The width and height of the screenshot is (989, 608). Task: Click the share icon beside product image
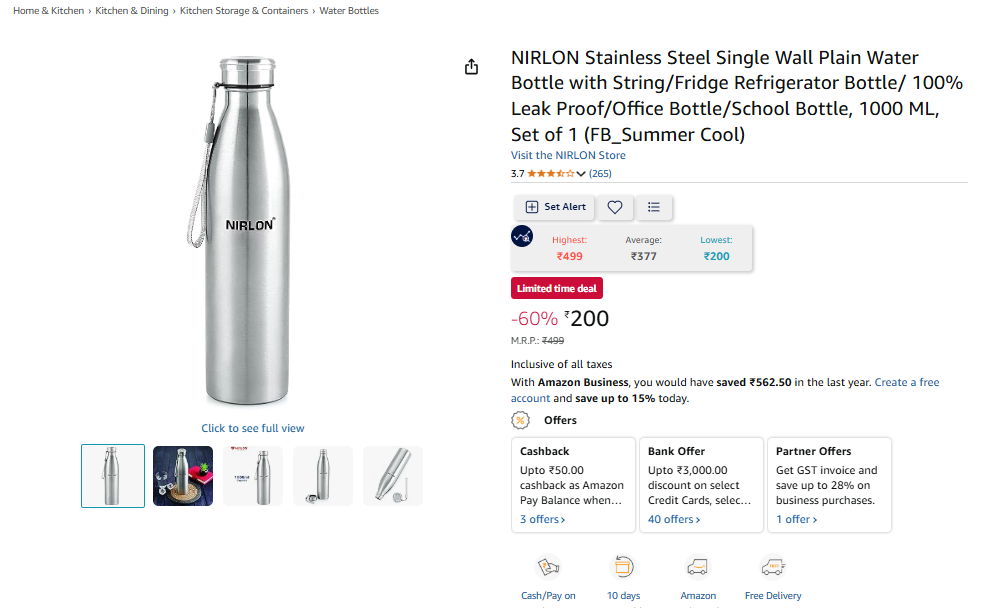[472, 67]
